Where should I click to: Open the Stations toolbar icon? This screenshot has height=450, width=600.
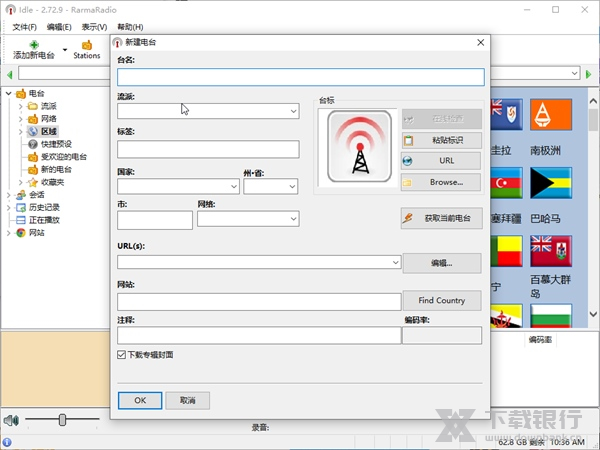pos(87,45)
